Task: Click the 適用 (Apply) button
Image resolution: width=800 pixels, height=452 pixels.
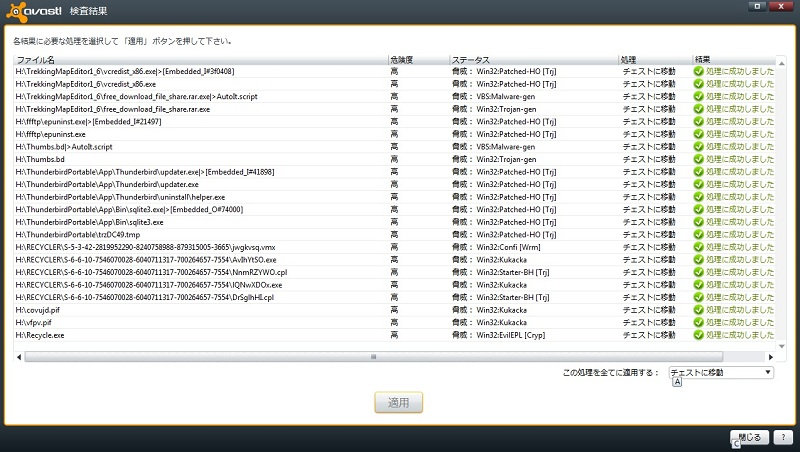Action: [398, 403]
